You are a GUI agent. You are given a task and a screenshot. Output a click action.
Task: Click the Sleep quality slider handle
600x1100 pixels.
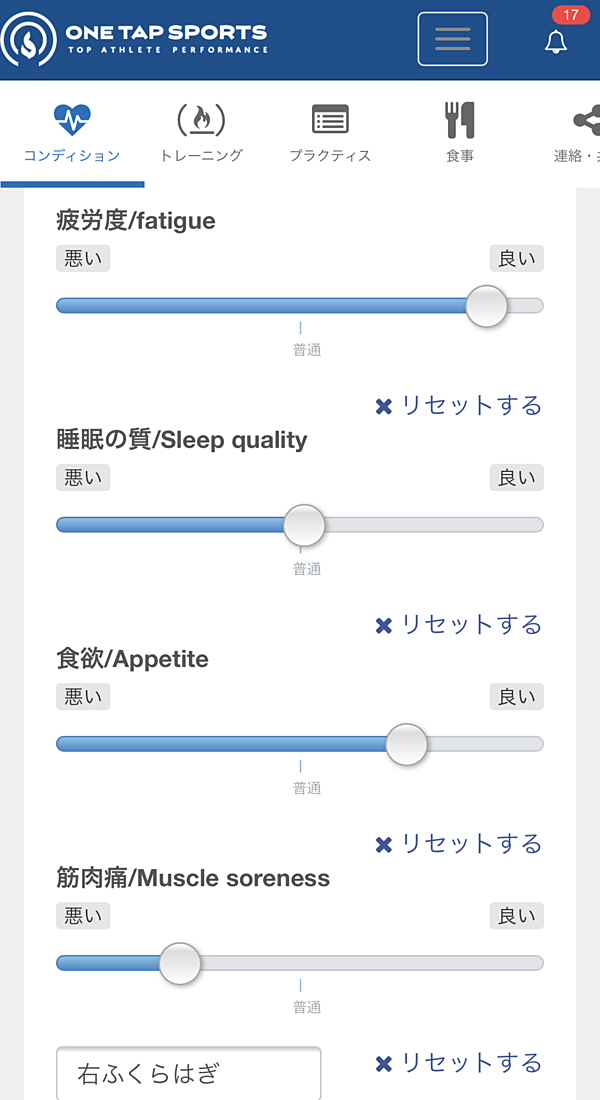(304, 525)
